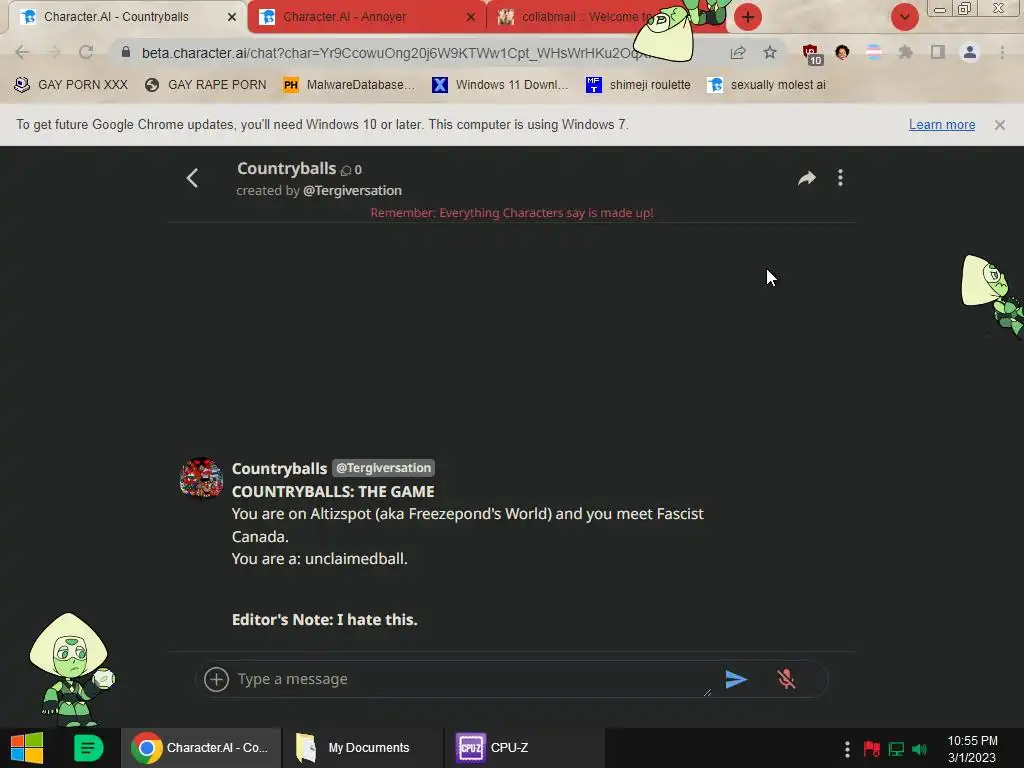
Task: Open the clock showing 10:55 PM
Action: coord(972,749)
